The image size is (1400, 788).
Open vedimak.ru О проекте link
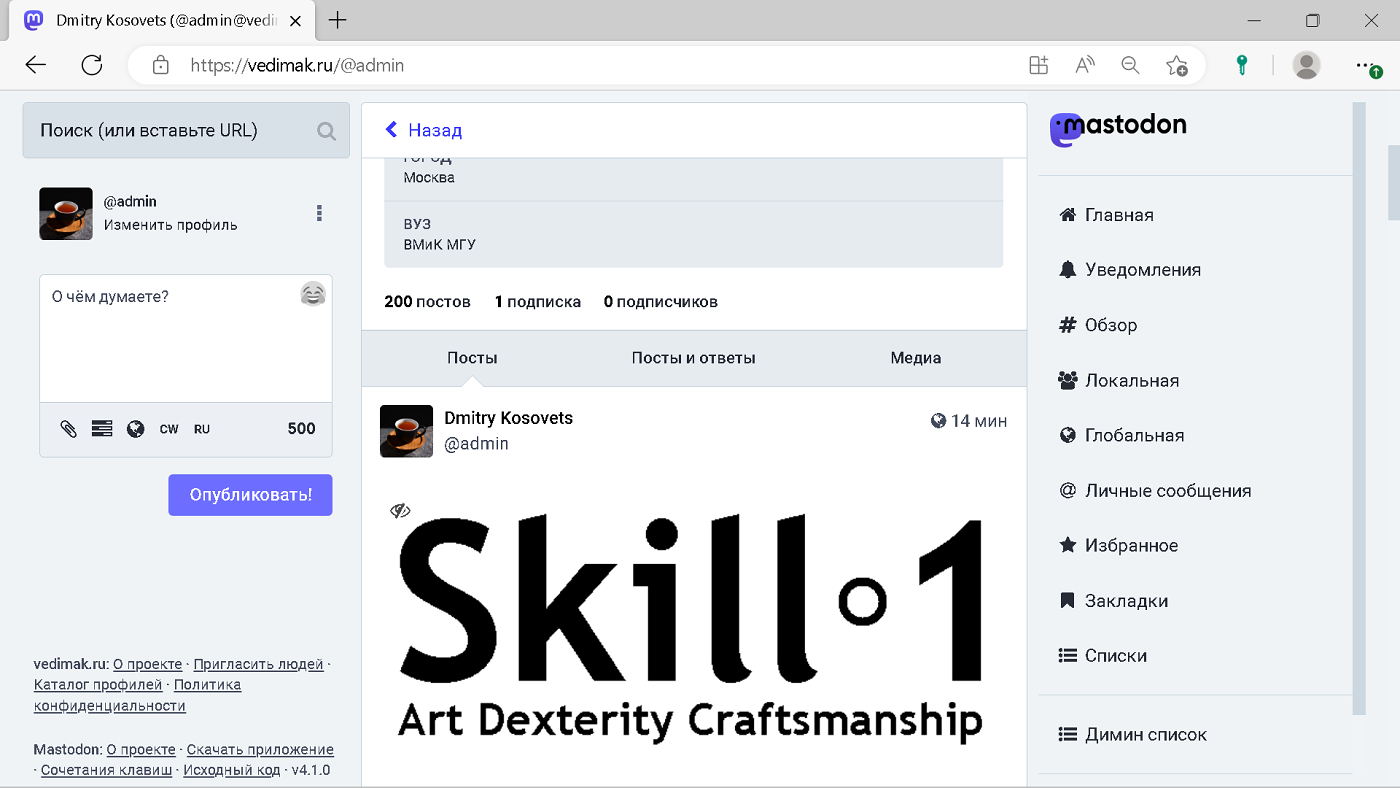pyautogui.click(x=148, y=664)
